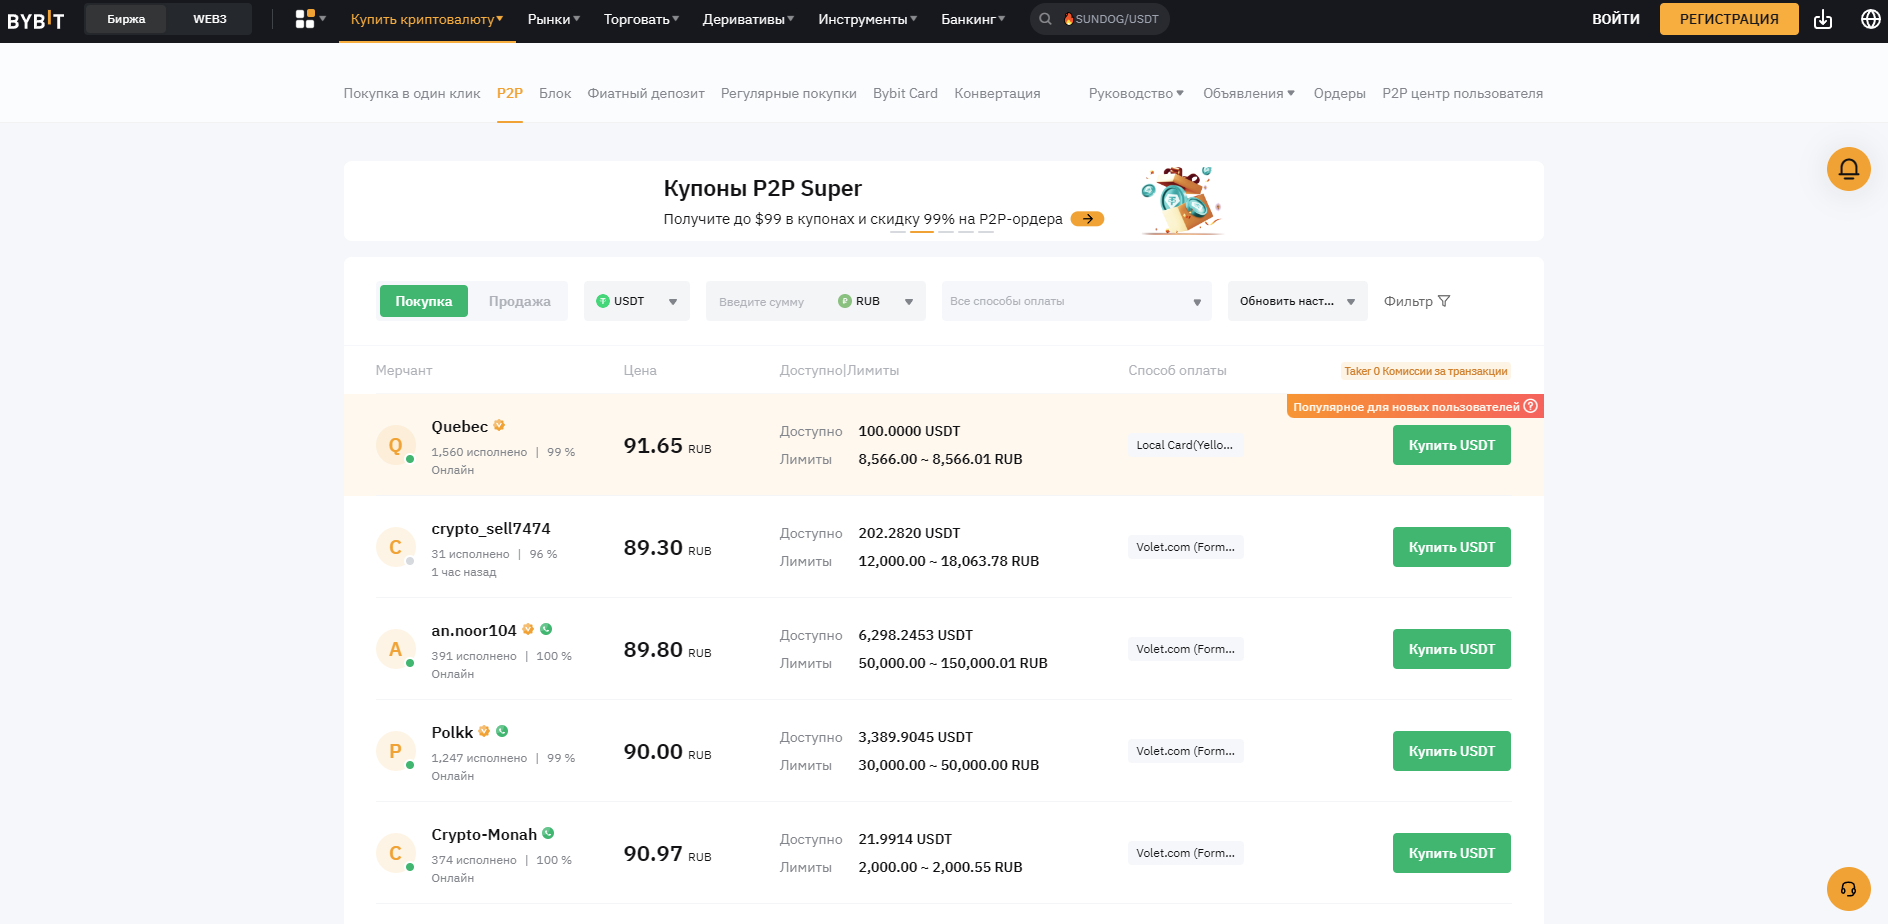This screenshot has height=924, width=1888.
Task: Click the help question mark on popular badge
Action: tap(1530, 406)
